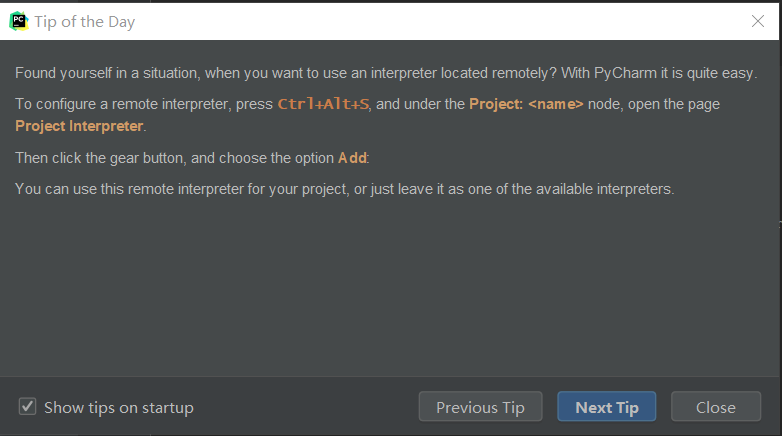Click the "Tip of the Day" title text
The height and width of the screenshot is (436, 782).
coord(85,21)
